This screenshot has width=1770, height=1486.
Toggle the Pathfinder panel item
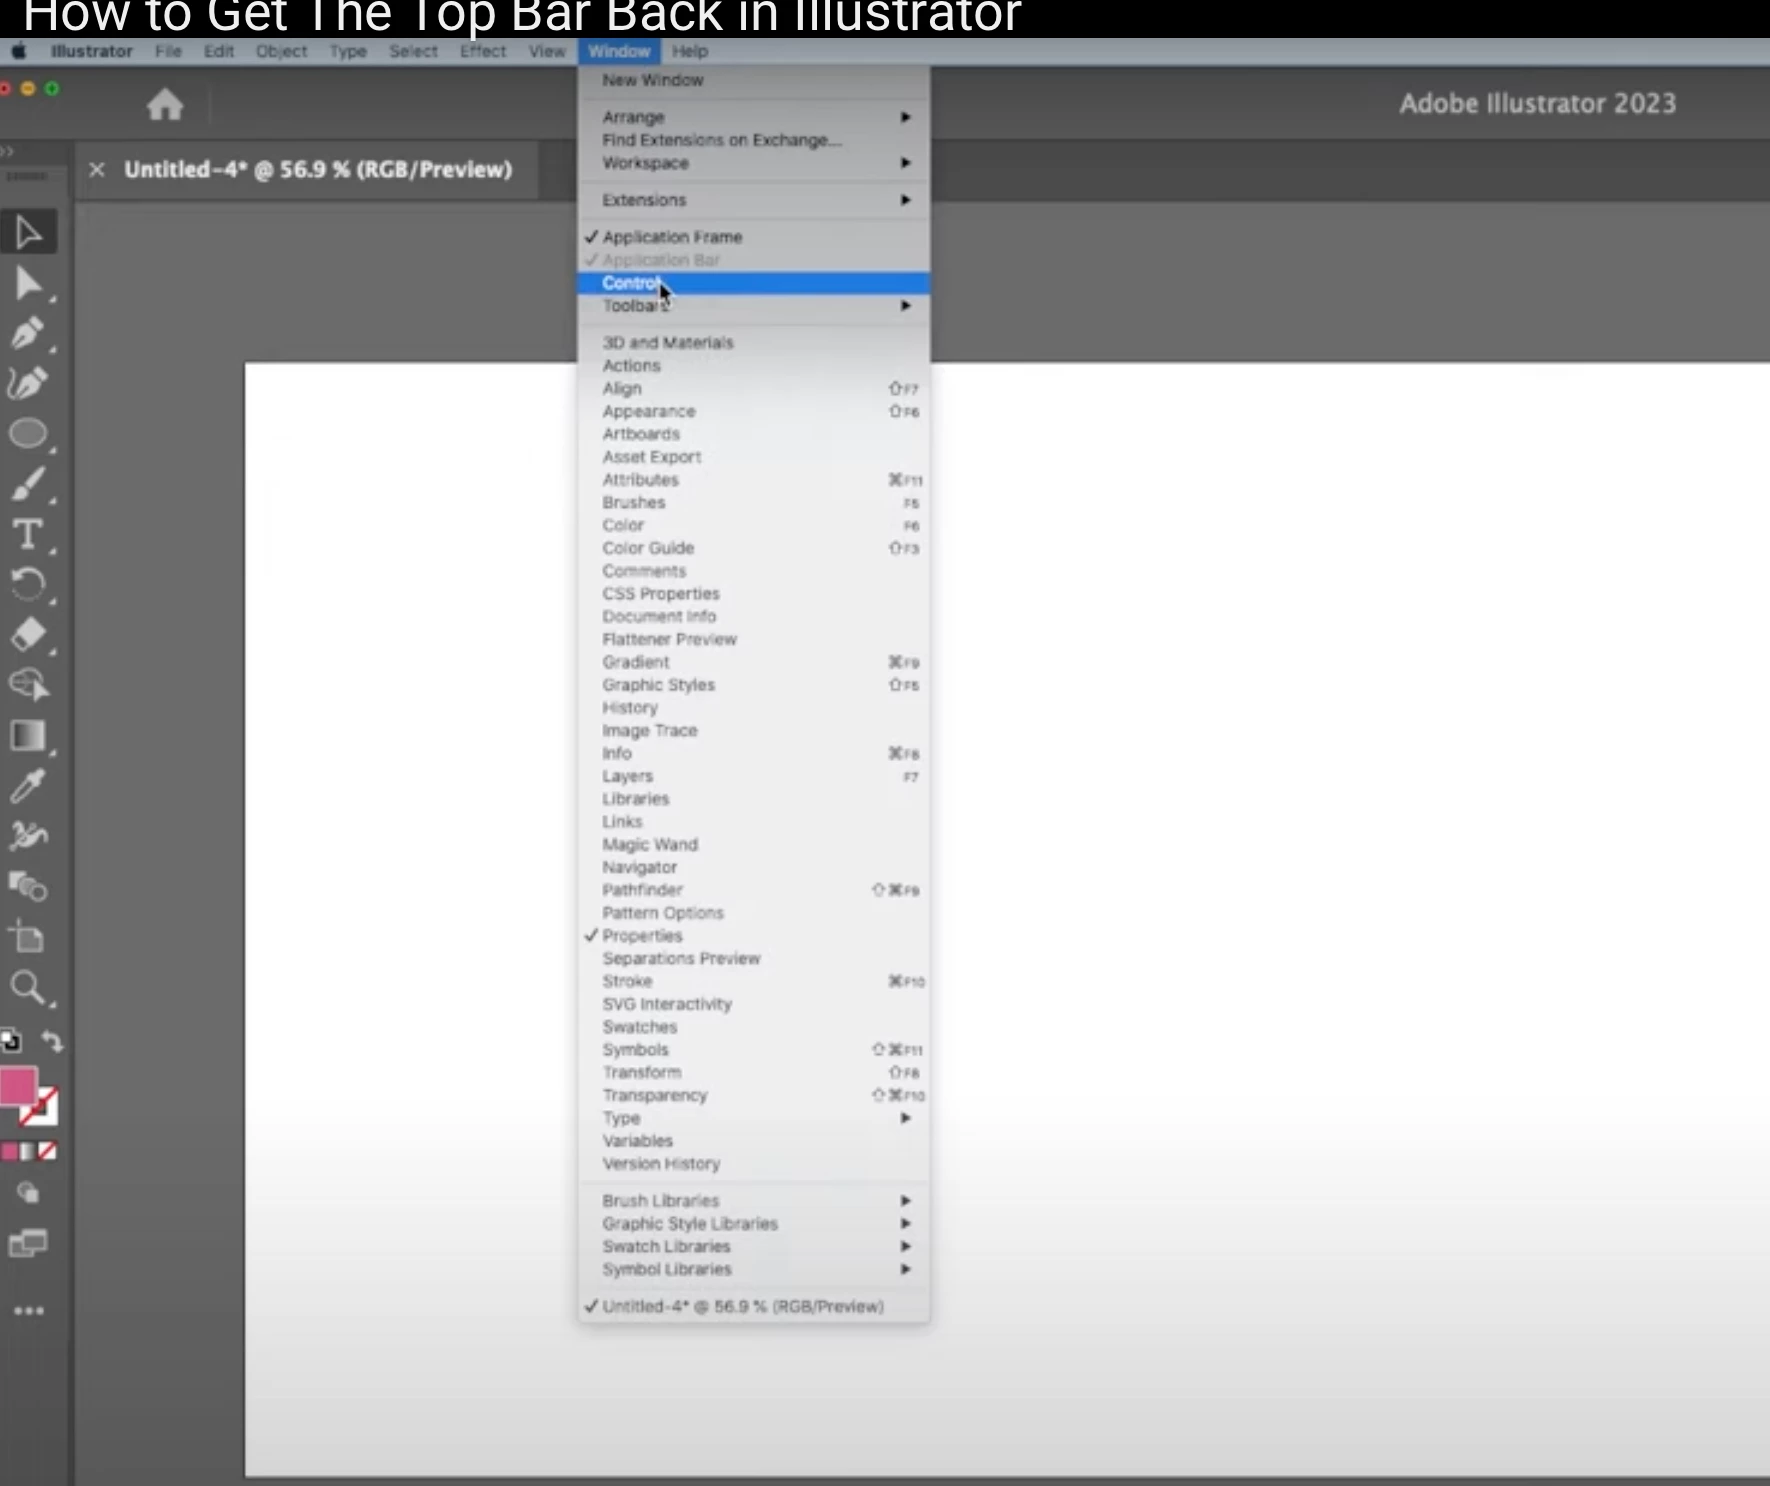(x=754, y=890)
